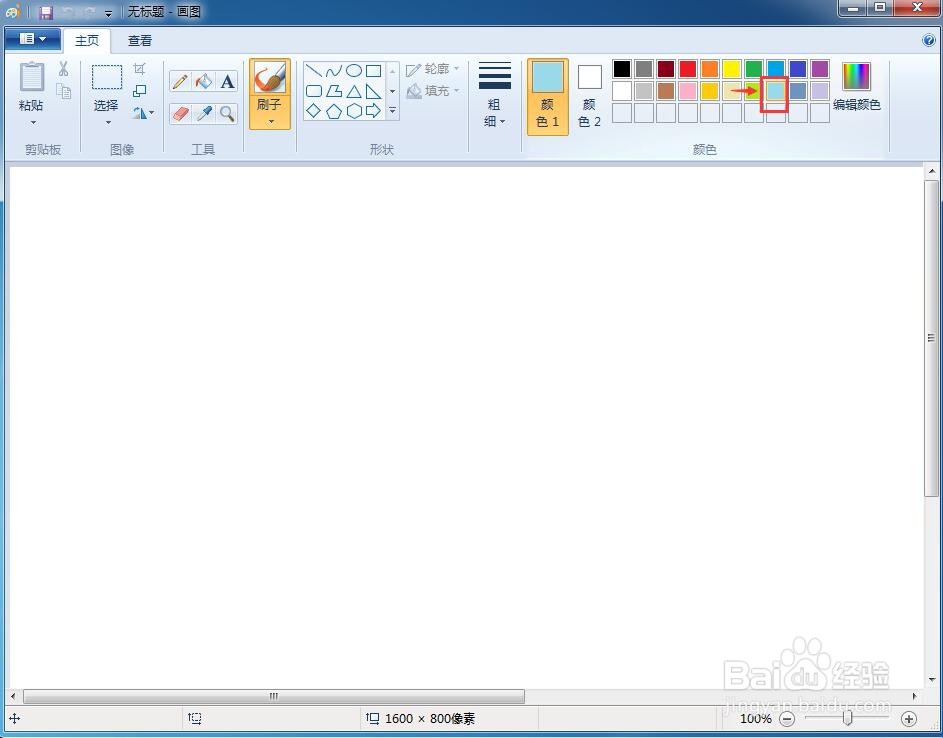The image size is (943, 738).
Task: Open the Select dropdown arrow
Action: (109, 123)
